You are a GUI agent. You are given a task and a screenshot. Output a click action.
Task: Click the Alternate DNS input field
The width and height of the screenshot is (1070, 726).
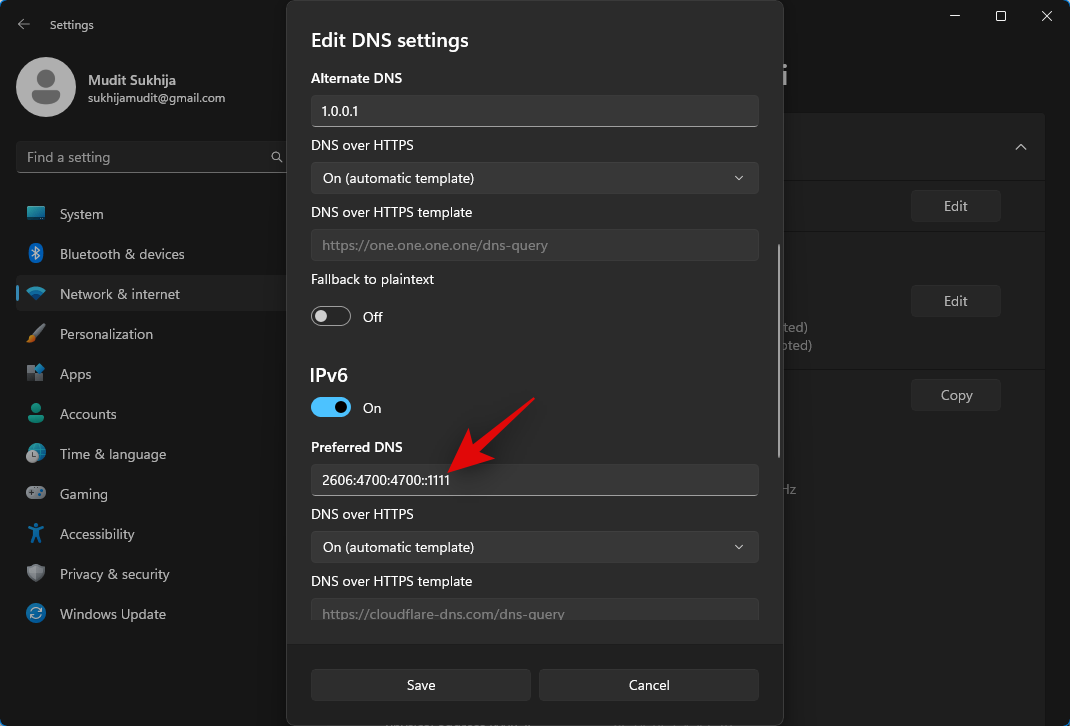click(x=534, y=111)
